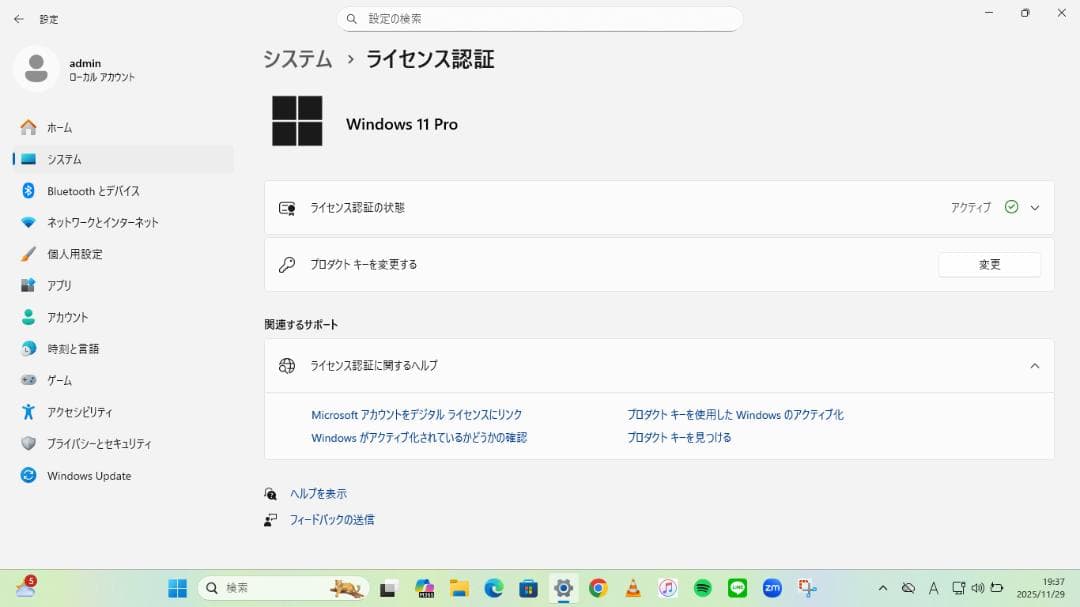The width and height of the screenshot is (1080, 607).
Task: Open the weather widget with 5 badge
Action: tap(25, 587)
